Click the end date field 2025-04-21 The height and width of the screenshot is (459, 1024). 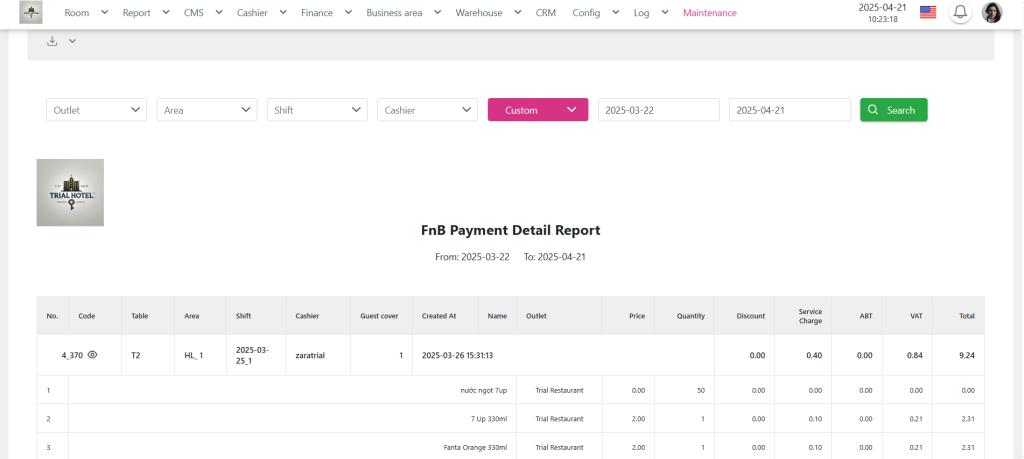pyautogui.click(x=789, y=110)
